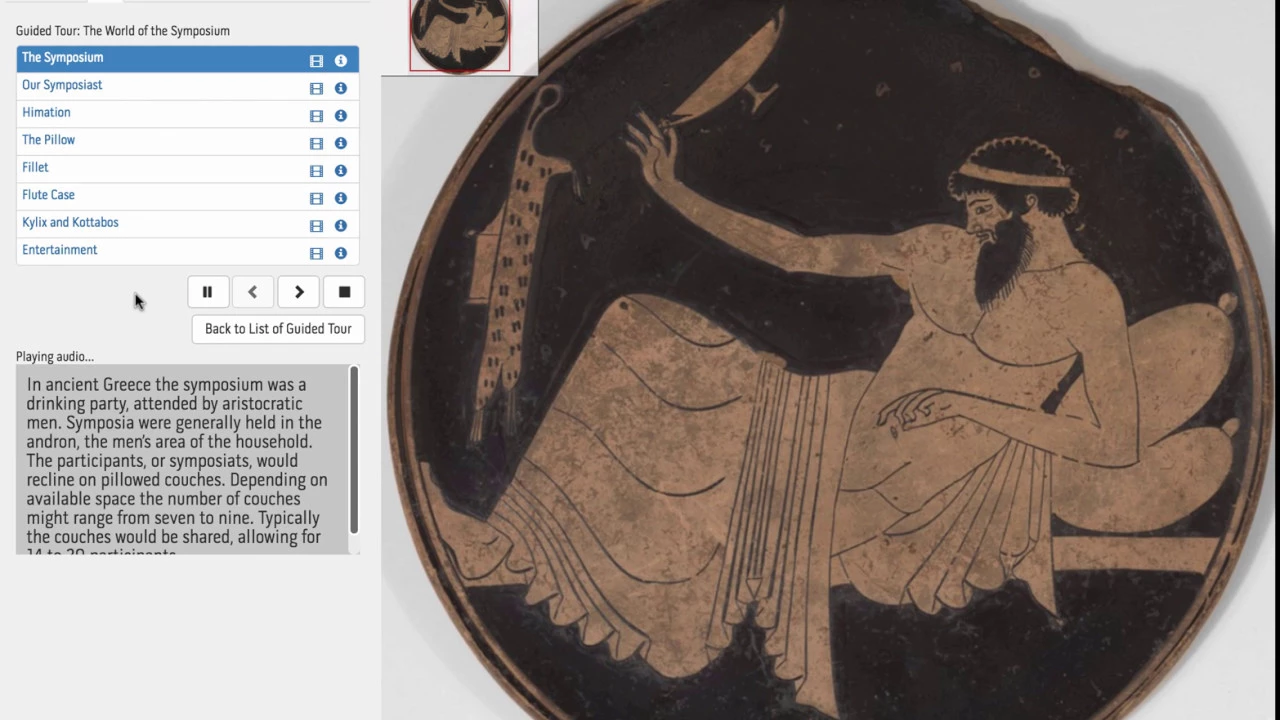Click the film icon for Entertainment
1280x720 pixels.
[316, 253]
